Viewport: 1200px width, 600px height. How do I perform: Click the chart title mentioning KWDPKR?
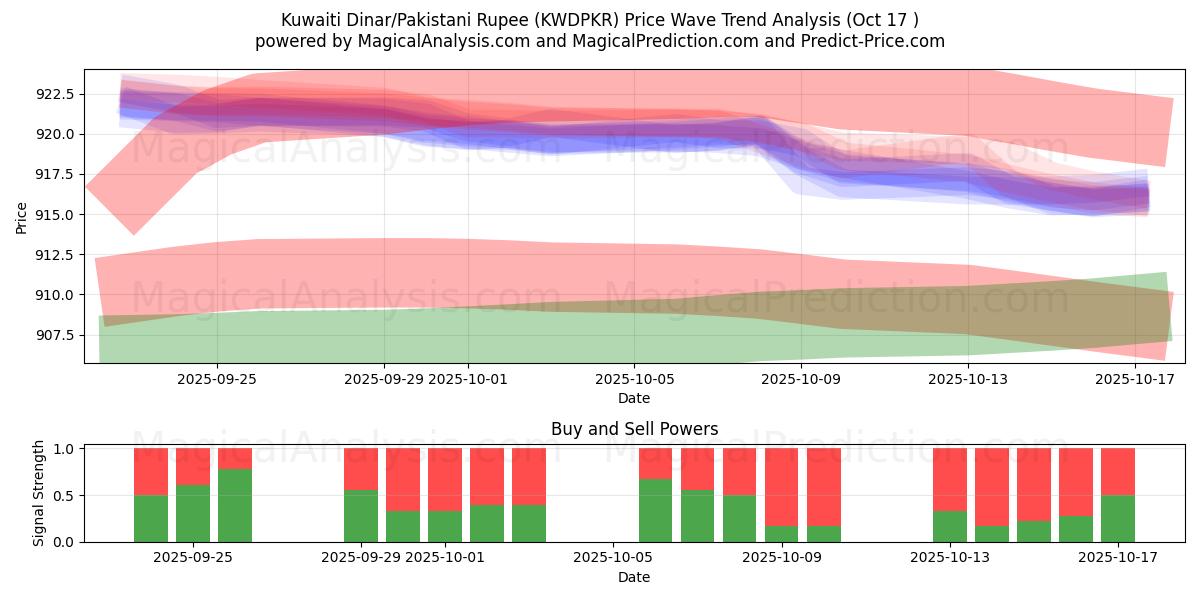599,20
